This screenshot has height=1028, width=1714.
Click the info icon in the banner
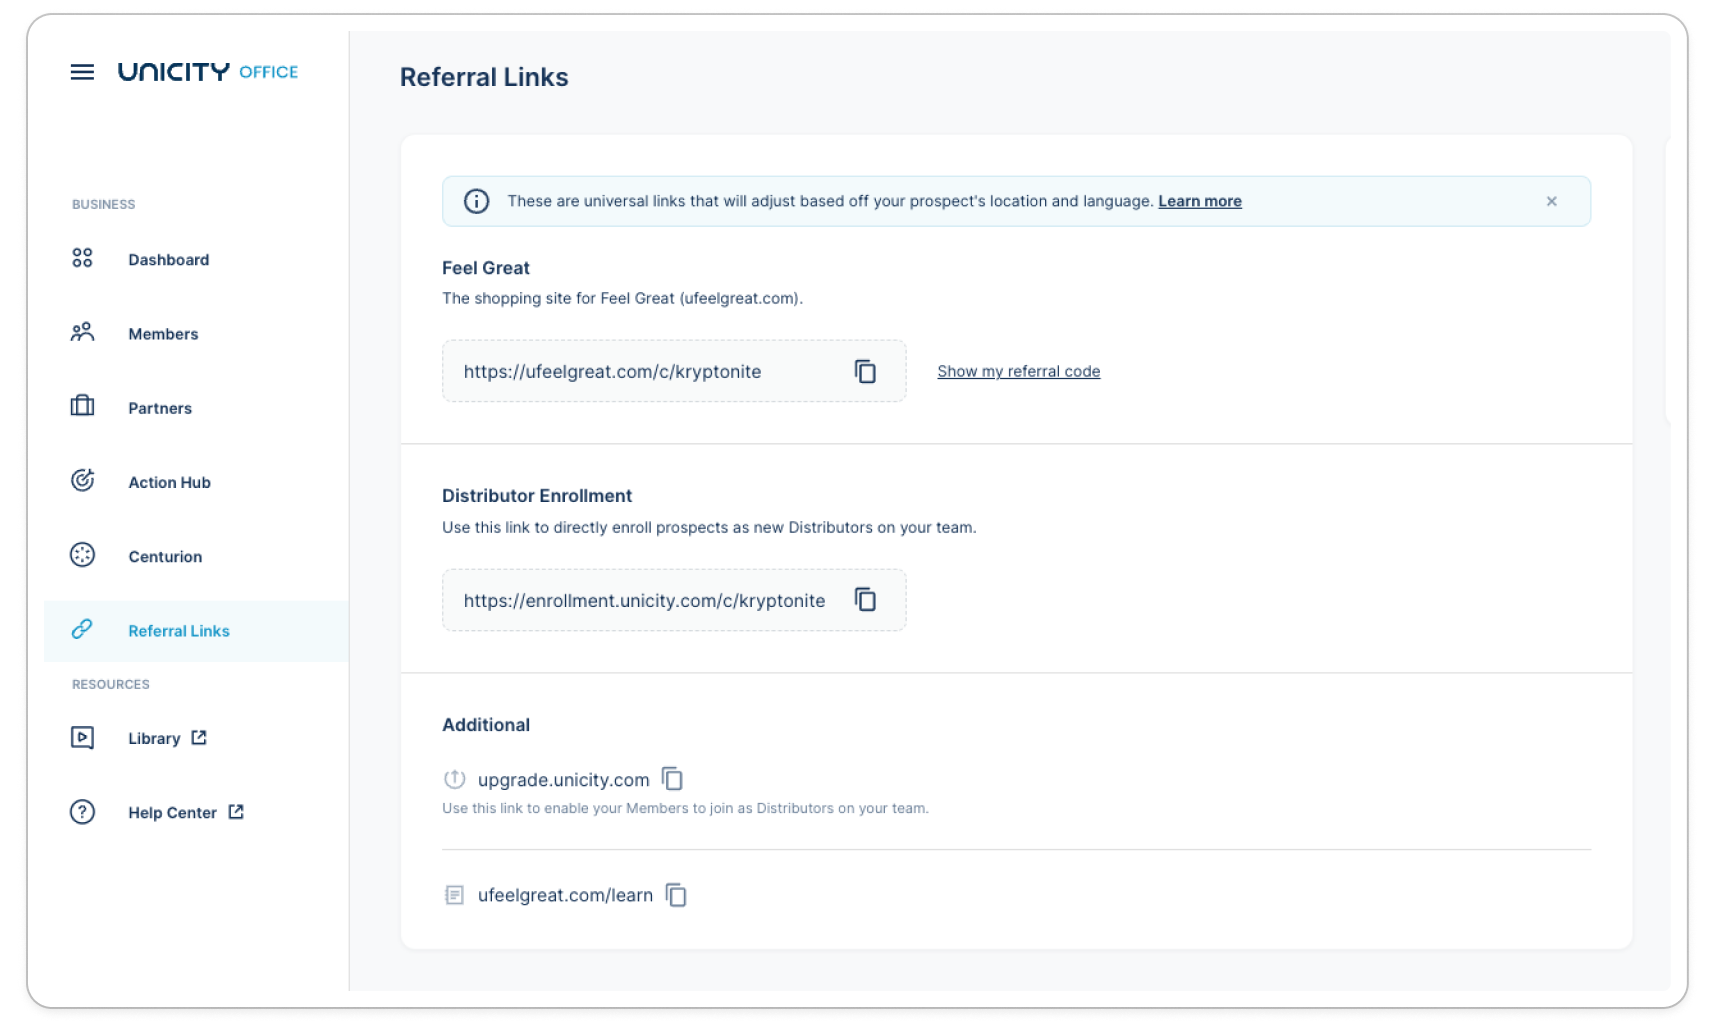pos(478,200)
